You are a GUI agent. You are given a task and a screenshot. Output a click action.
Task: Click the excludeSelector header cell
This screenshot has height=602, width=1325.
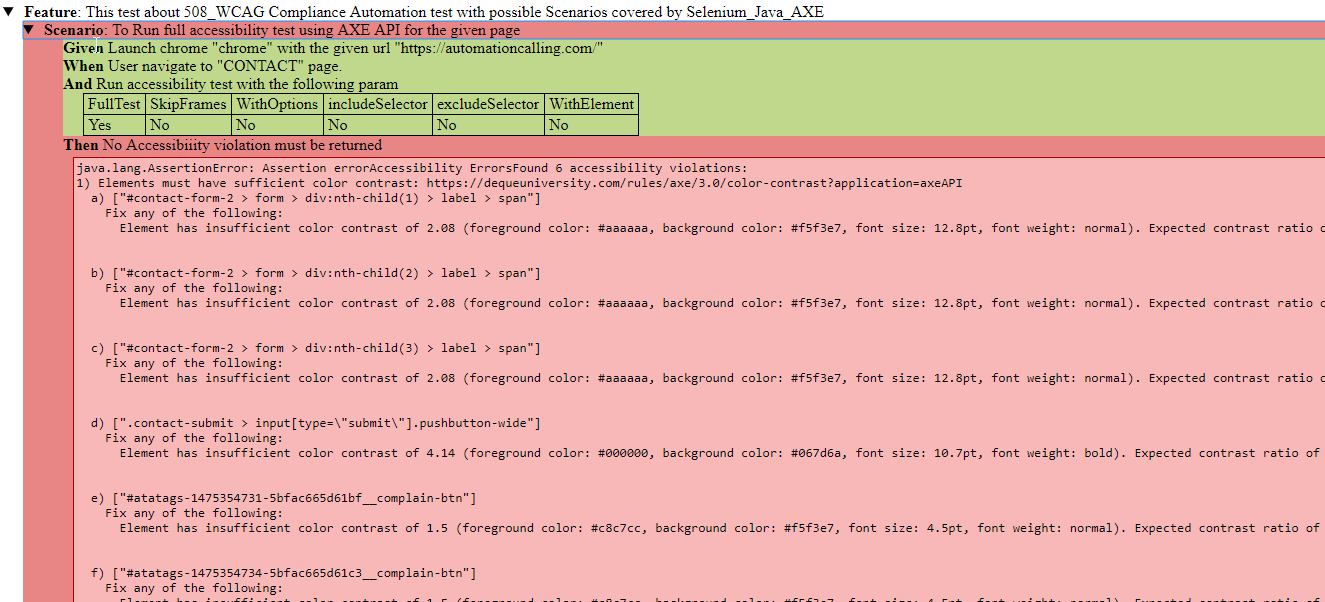click(x=488, y=104)
